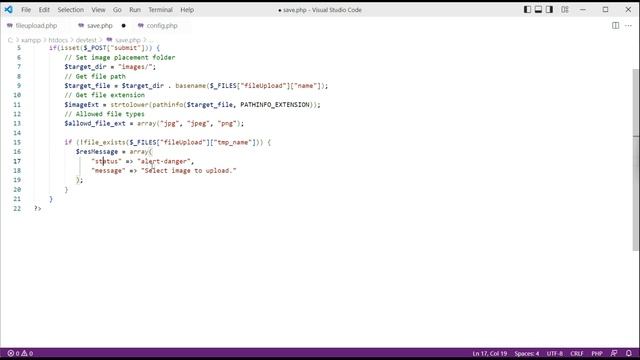The width and height of the screenshot is (640, 360).
Task: Click line number 15 in the gutter
Action: [x=17, y=142]
